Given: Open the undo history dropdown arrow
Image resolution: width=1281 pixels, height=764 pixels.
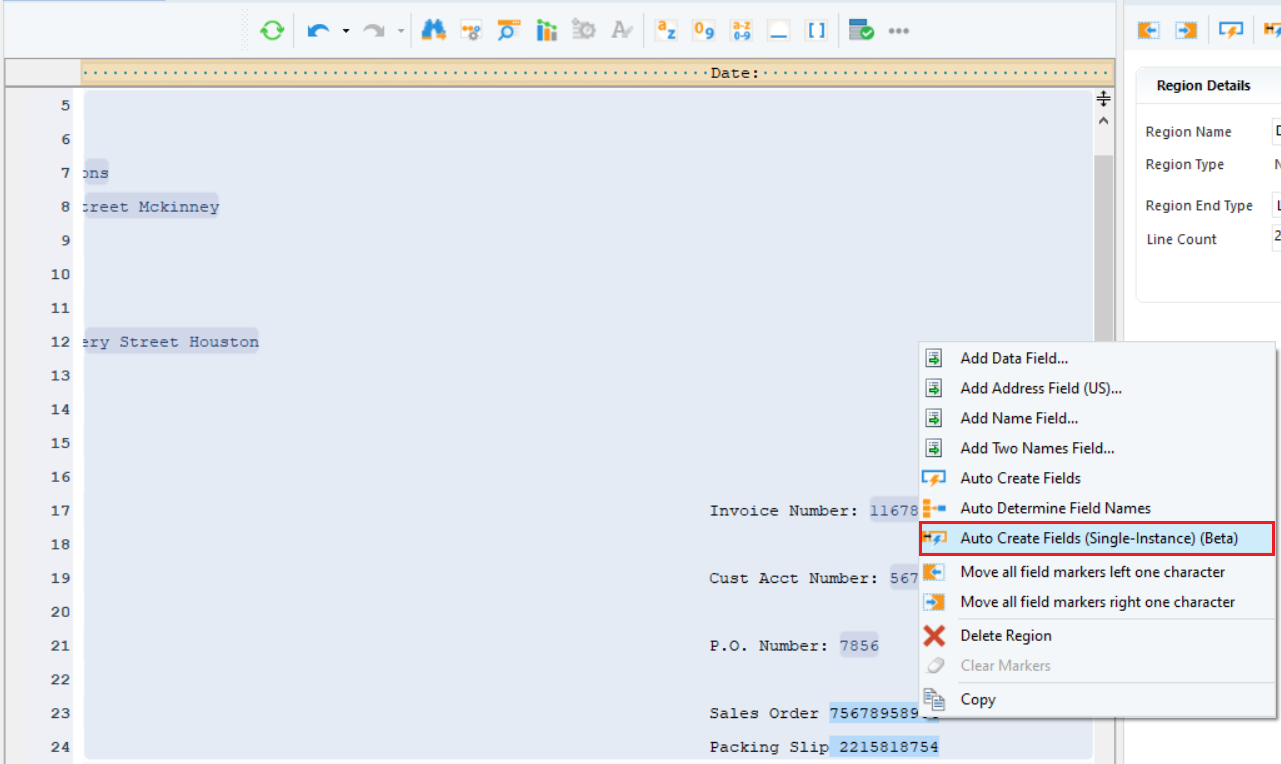Looking at the screenshot, I should click(346, 31).
